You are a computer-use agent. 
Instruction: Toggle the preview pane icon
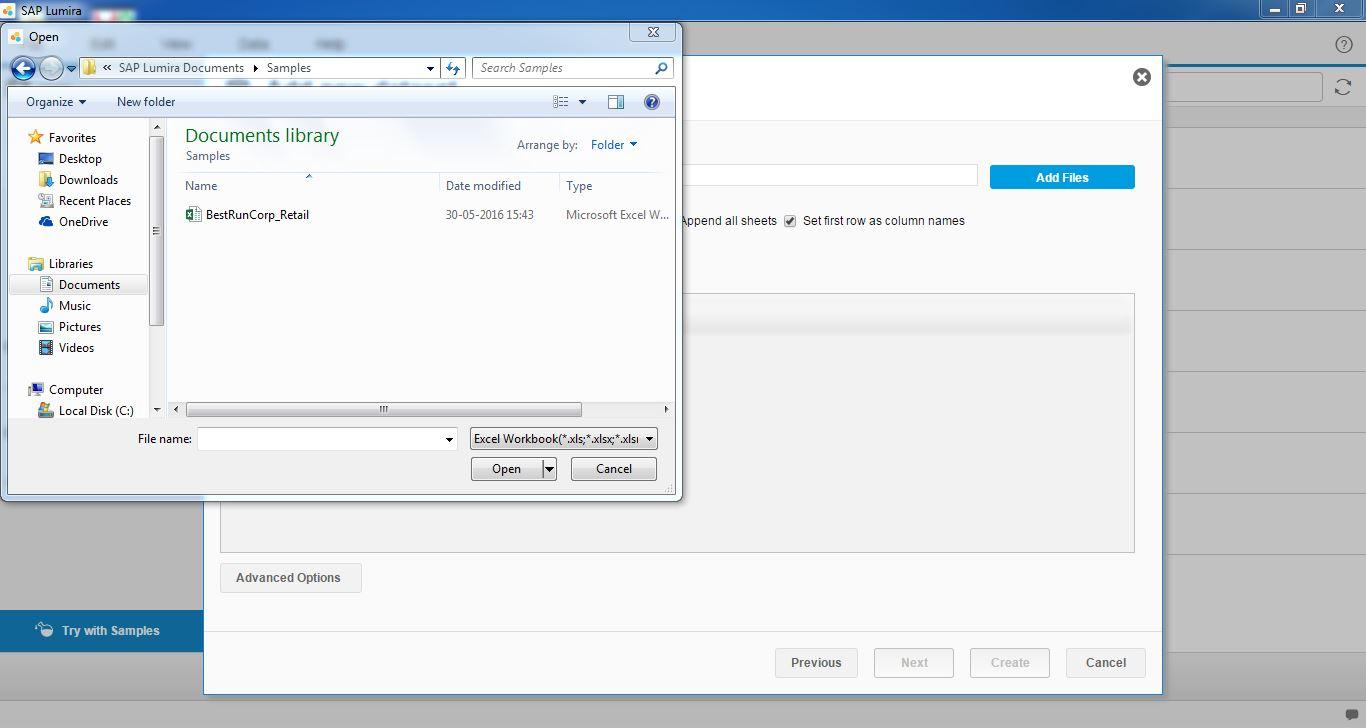(616, 102)
